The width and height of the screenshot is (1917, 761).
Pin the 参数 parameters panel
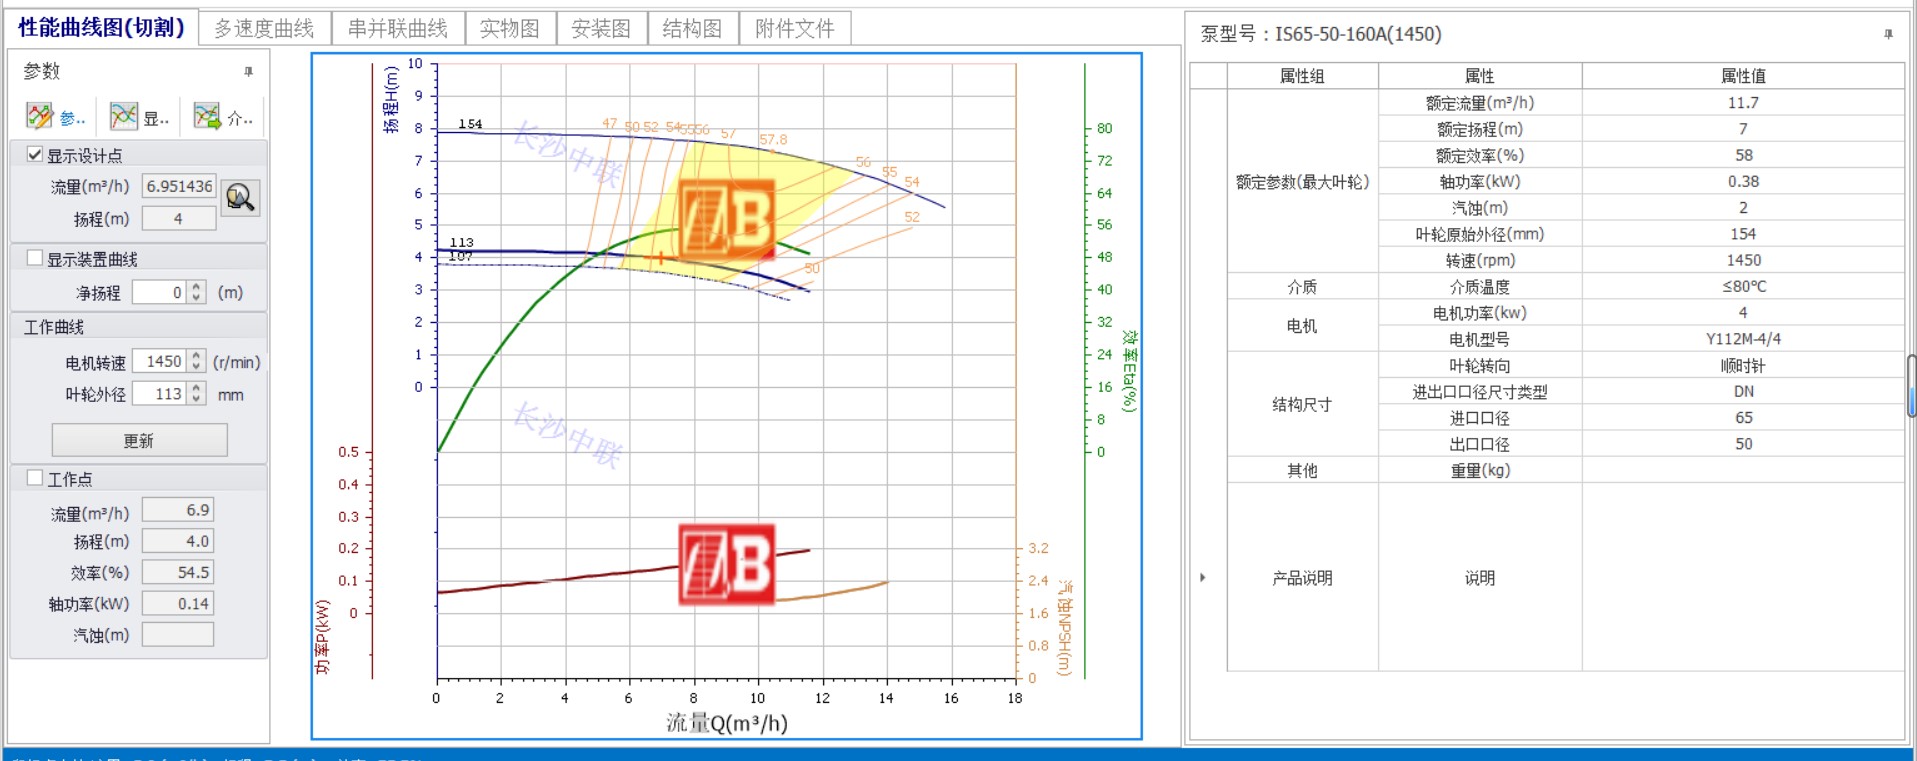pos(249,71)
